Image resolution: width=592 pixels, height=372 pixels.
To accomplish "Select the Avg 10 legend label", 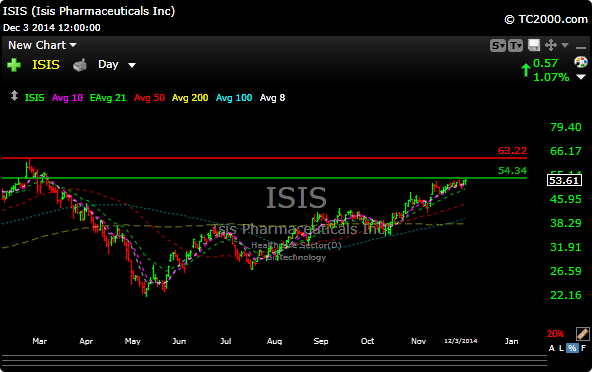I will pyautogui.click(x=67, y=98).
